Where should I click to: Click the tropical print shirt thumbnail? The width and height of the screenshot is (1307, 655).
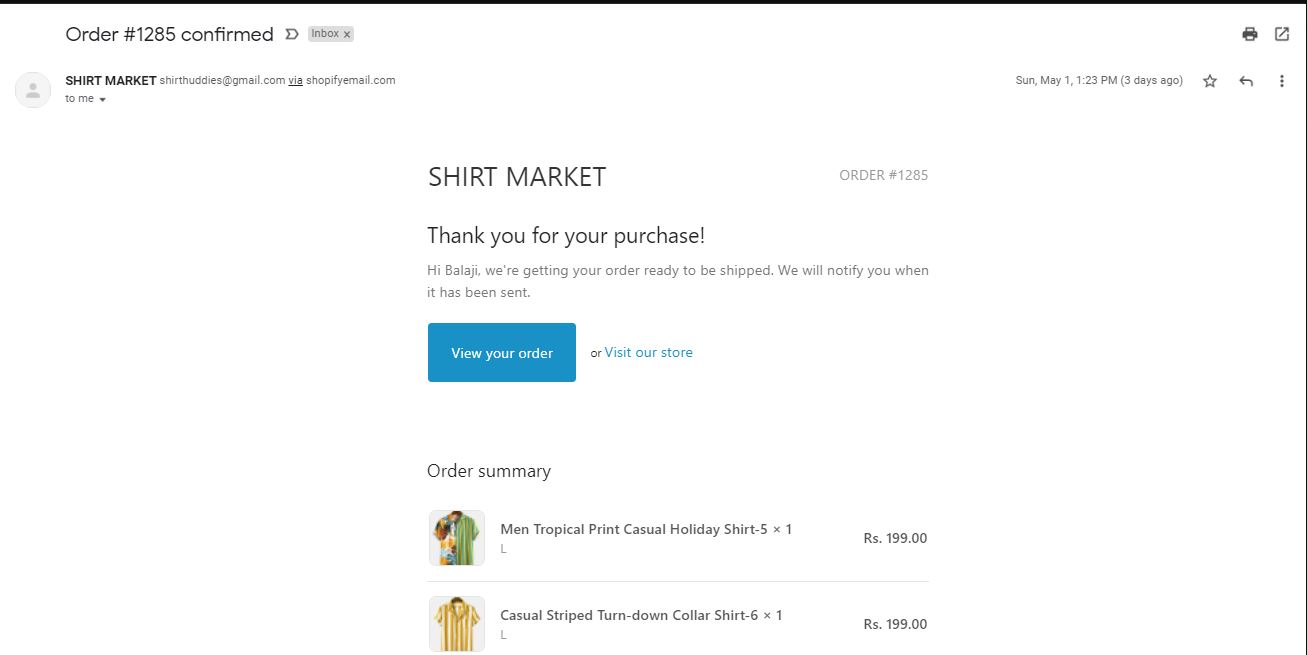[456, 538]
